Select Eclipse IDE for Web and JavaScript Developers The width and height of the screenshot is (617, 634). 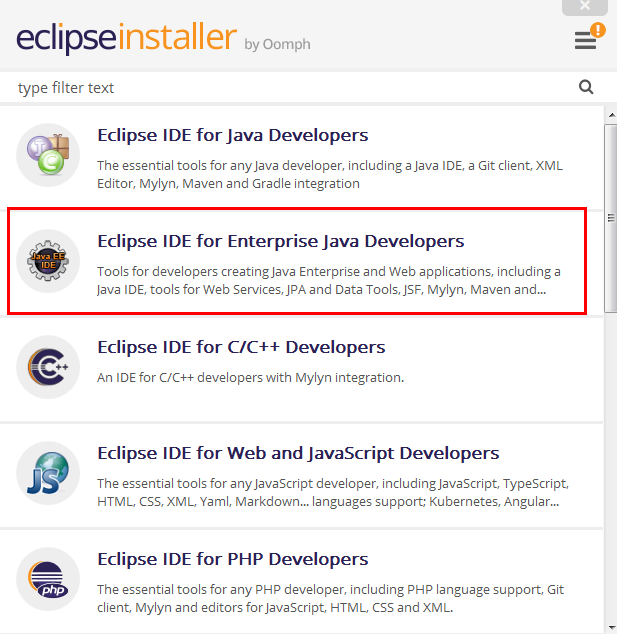click(x=298, y=453)
